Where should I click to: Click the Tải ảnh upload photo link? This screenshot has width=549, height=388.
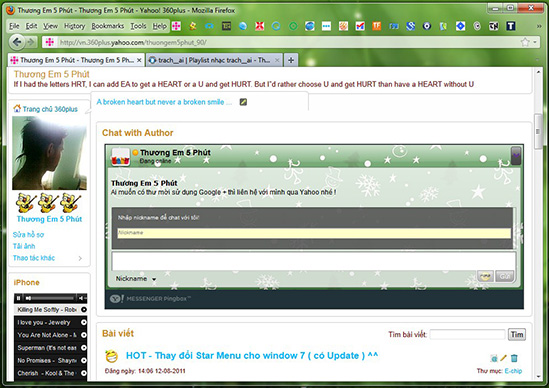tap(24, 246)
